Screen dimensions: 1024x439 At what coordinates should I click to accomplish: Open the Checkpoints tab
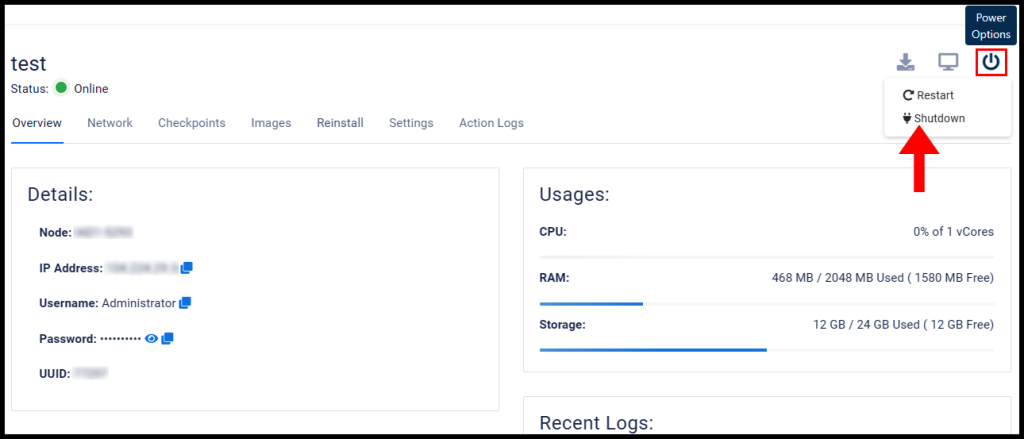pyautogui.click(x=191, y=123)
